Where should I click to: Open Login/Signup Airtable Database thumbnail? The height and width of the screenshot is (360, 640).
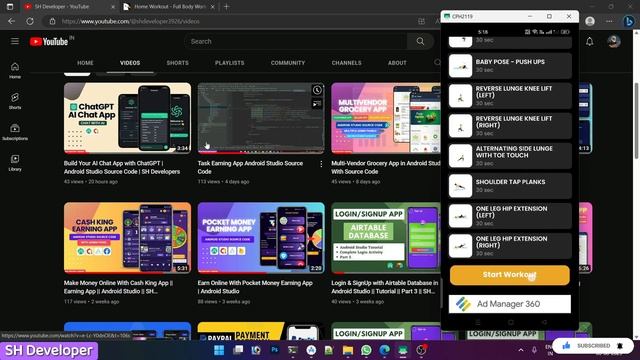(386, 238)
